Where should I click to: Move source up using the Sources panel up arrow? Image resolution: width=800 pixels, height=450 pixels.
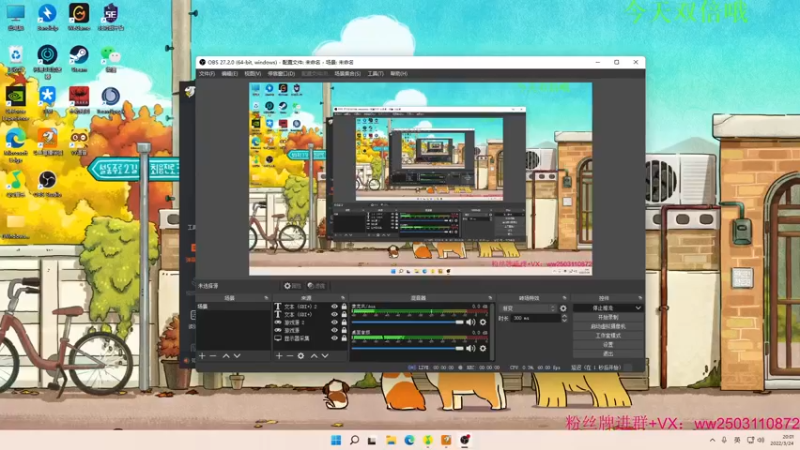[x=314, y=356]
